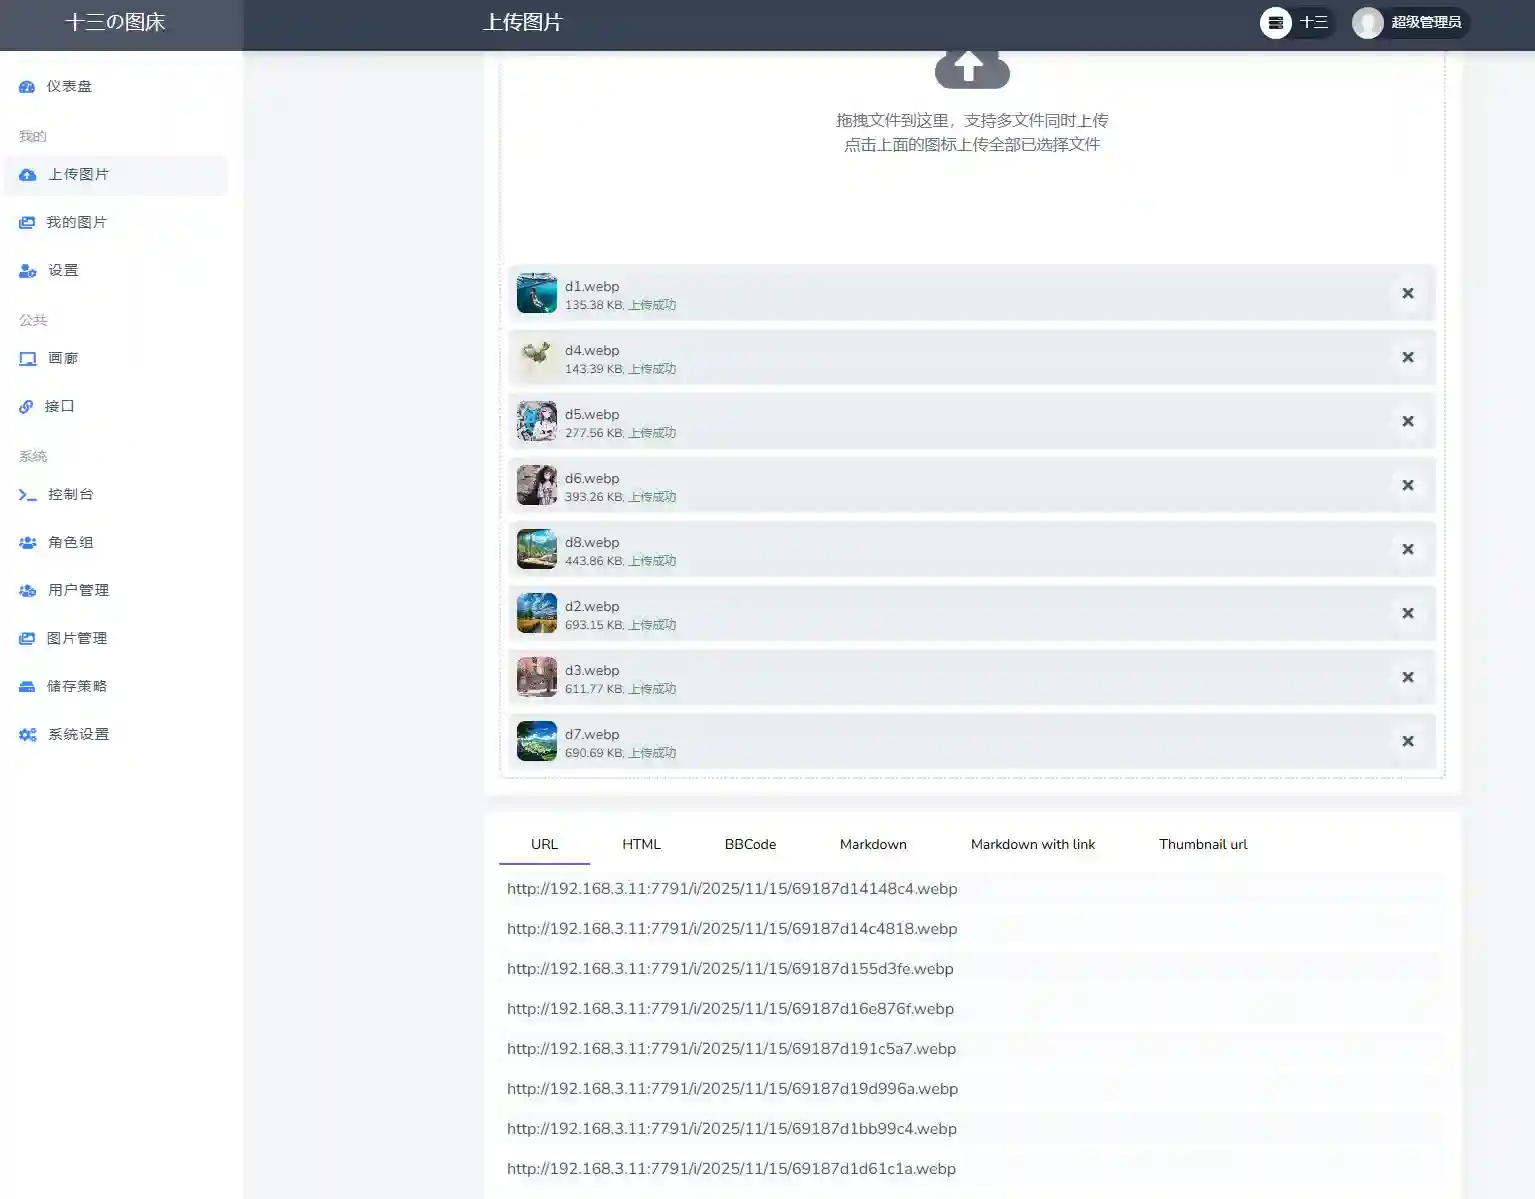Open the 用户管理 user management icon
This screenshot has height=1199, width=1535.
(x=27, y=590)
